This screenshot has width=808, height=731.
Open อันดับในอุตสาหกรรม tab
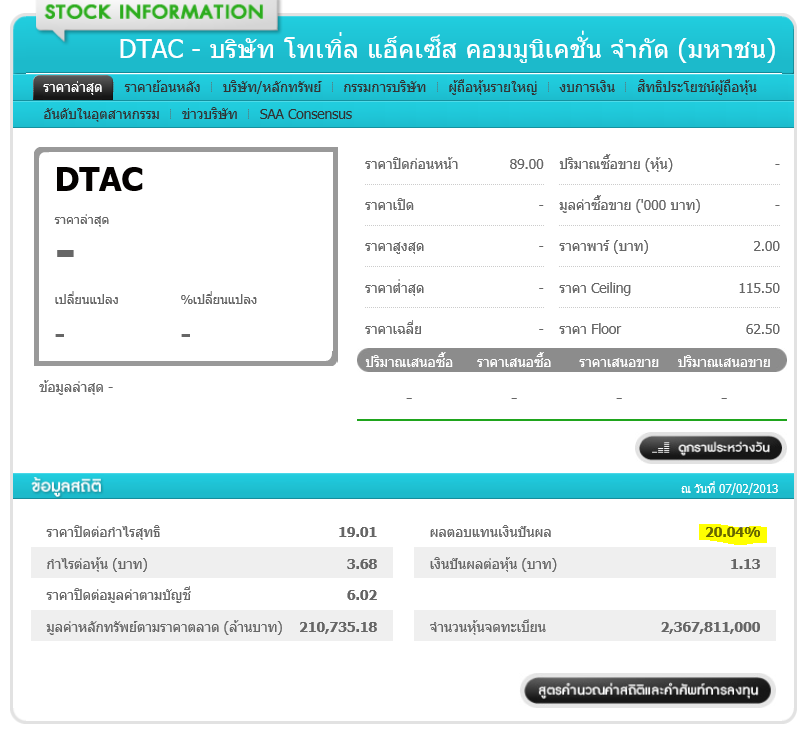click(x=102, y=114)
